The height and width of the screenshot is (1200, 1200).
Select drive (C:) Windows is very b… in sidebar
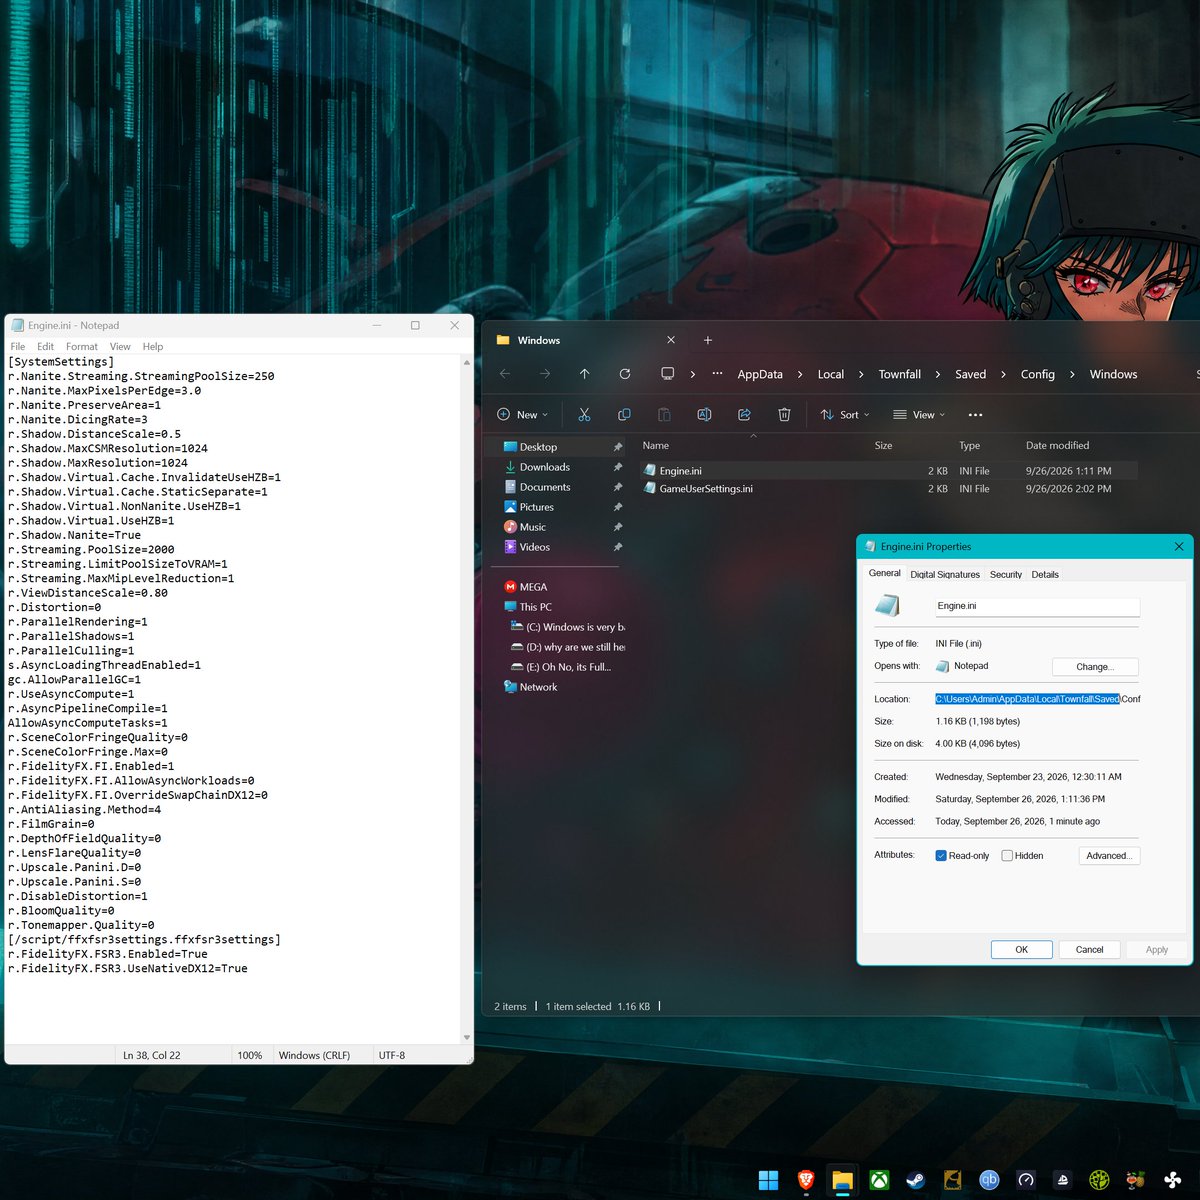coord(567,627)
